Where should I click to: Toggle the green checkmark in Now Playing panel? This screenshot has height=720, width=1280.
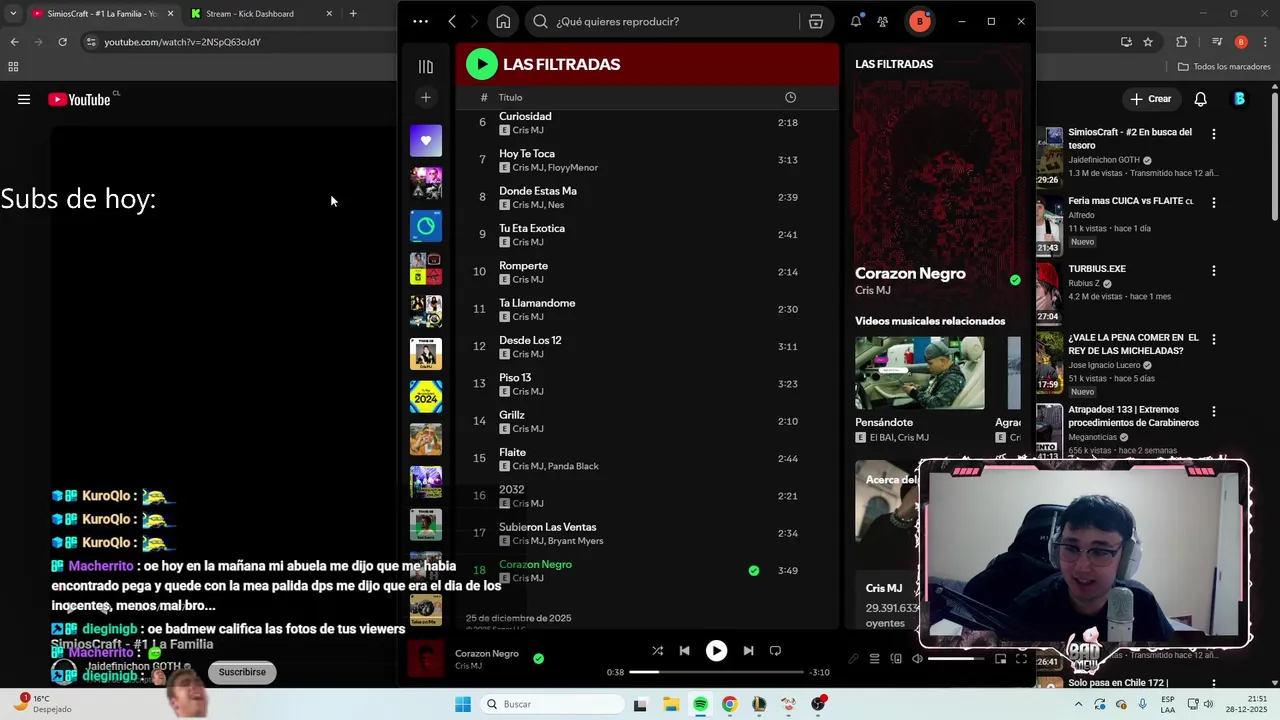coord(1015,280)
